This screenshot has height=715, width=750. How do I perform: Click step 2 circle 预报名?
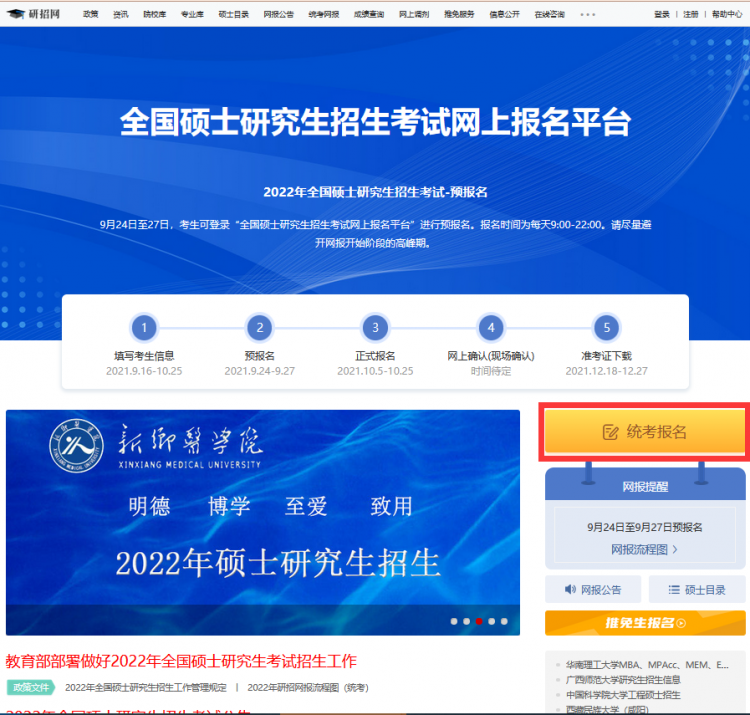[x=259, y=327]
